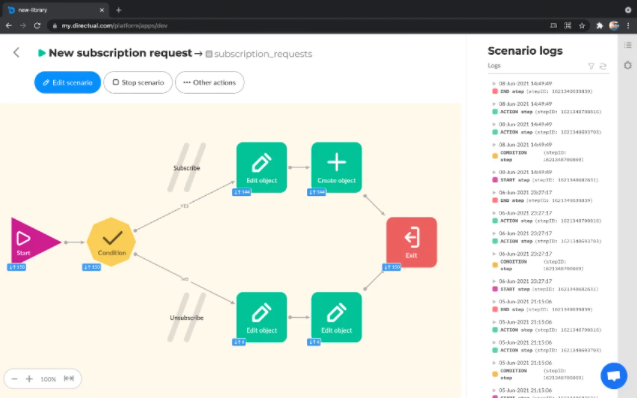
Task: Navigate back in the browser
Action: pos(9,26)
